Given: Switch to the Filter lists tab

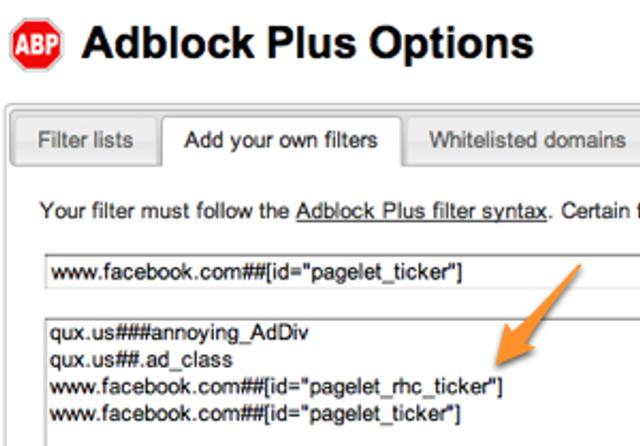Looking at the screenshot, I should pos(85,140).
